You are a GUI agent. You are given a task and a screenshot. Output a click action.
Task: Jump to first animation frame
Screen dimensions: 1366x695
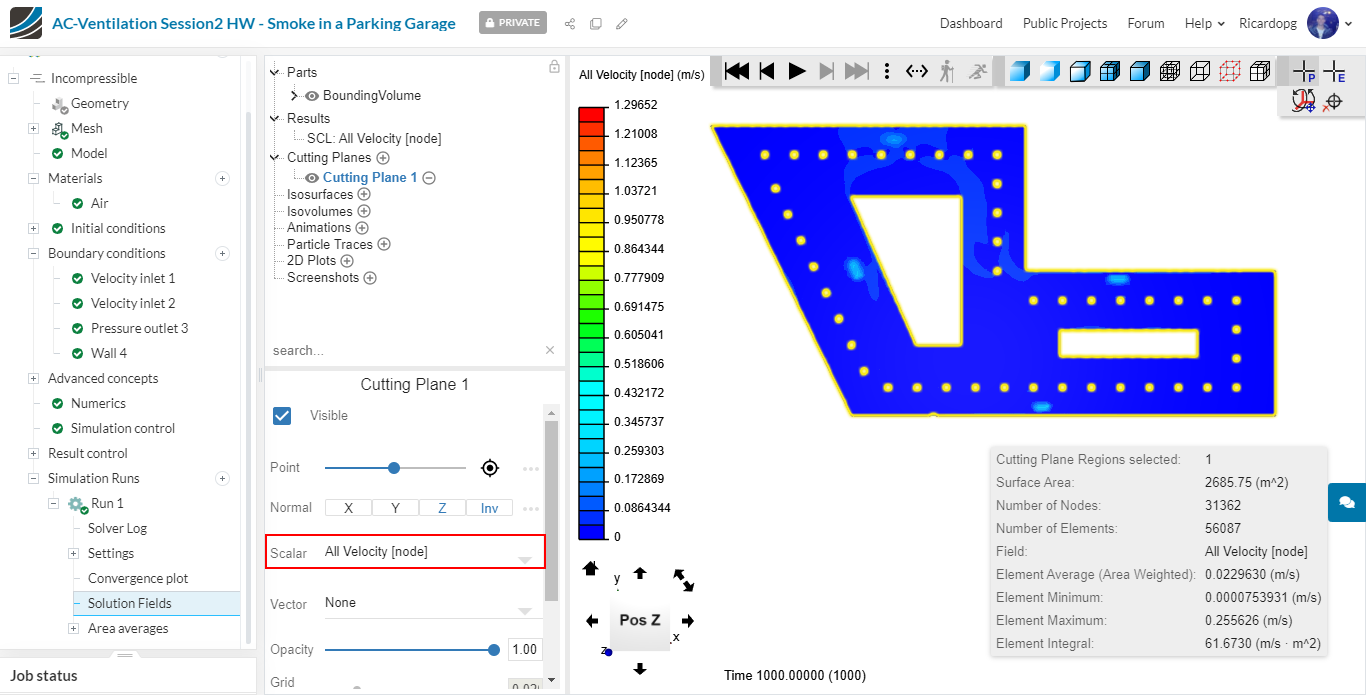737,71
